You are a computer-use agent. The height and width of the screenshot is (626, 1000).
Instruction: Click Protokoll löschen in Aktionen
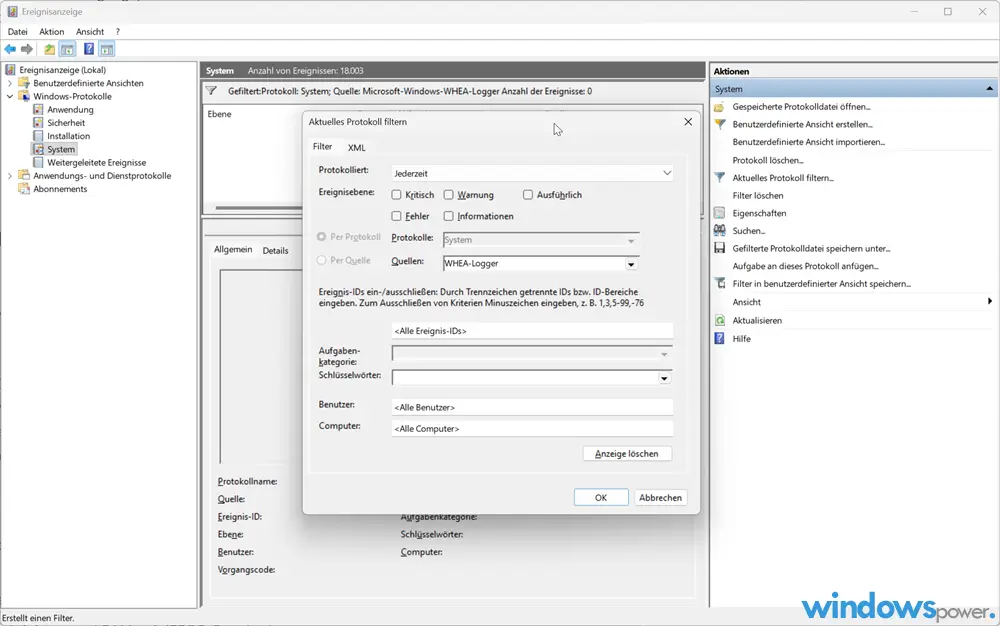tap(768, 161)
